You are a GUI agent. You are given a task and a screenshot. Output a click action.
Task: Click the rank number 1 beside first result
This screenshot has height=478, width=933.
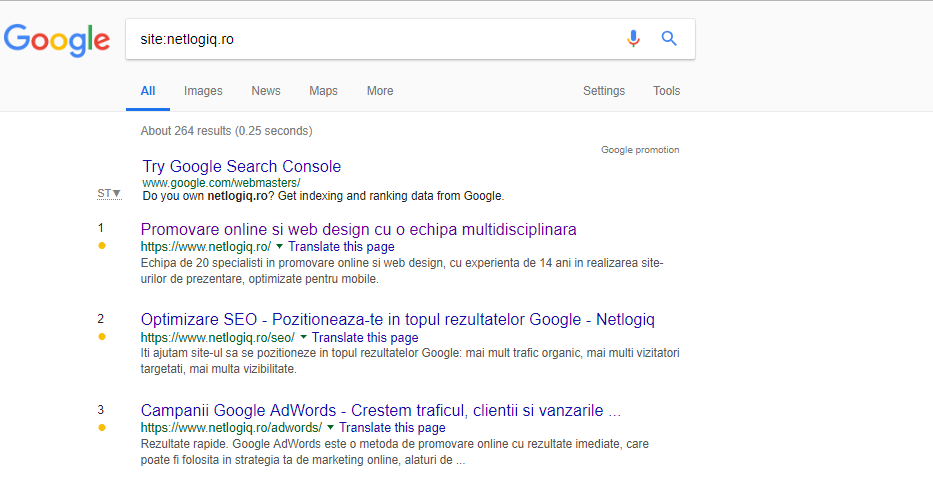pyautogui.click(x=101, y=228)
